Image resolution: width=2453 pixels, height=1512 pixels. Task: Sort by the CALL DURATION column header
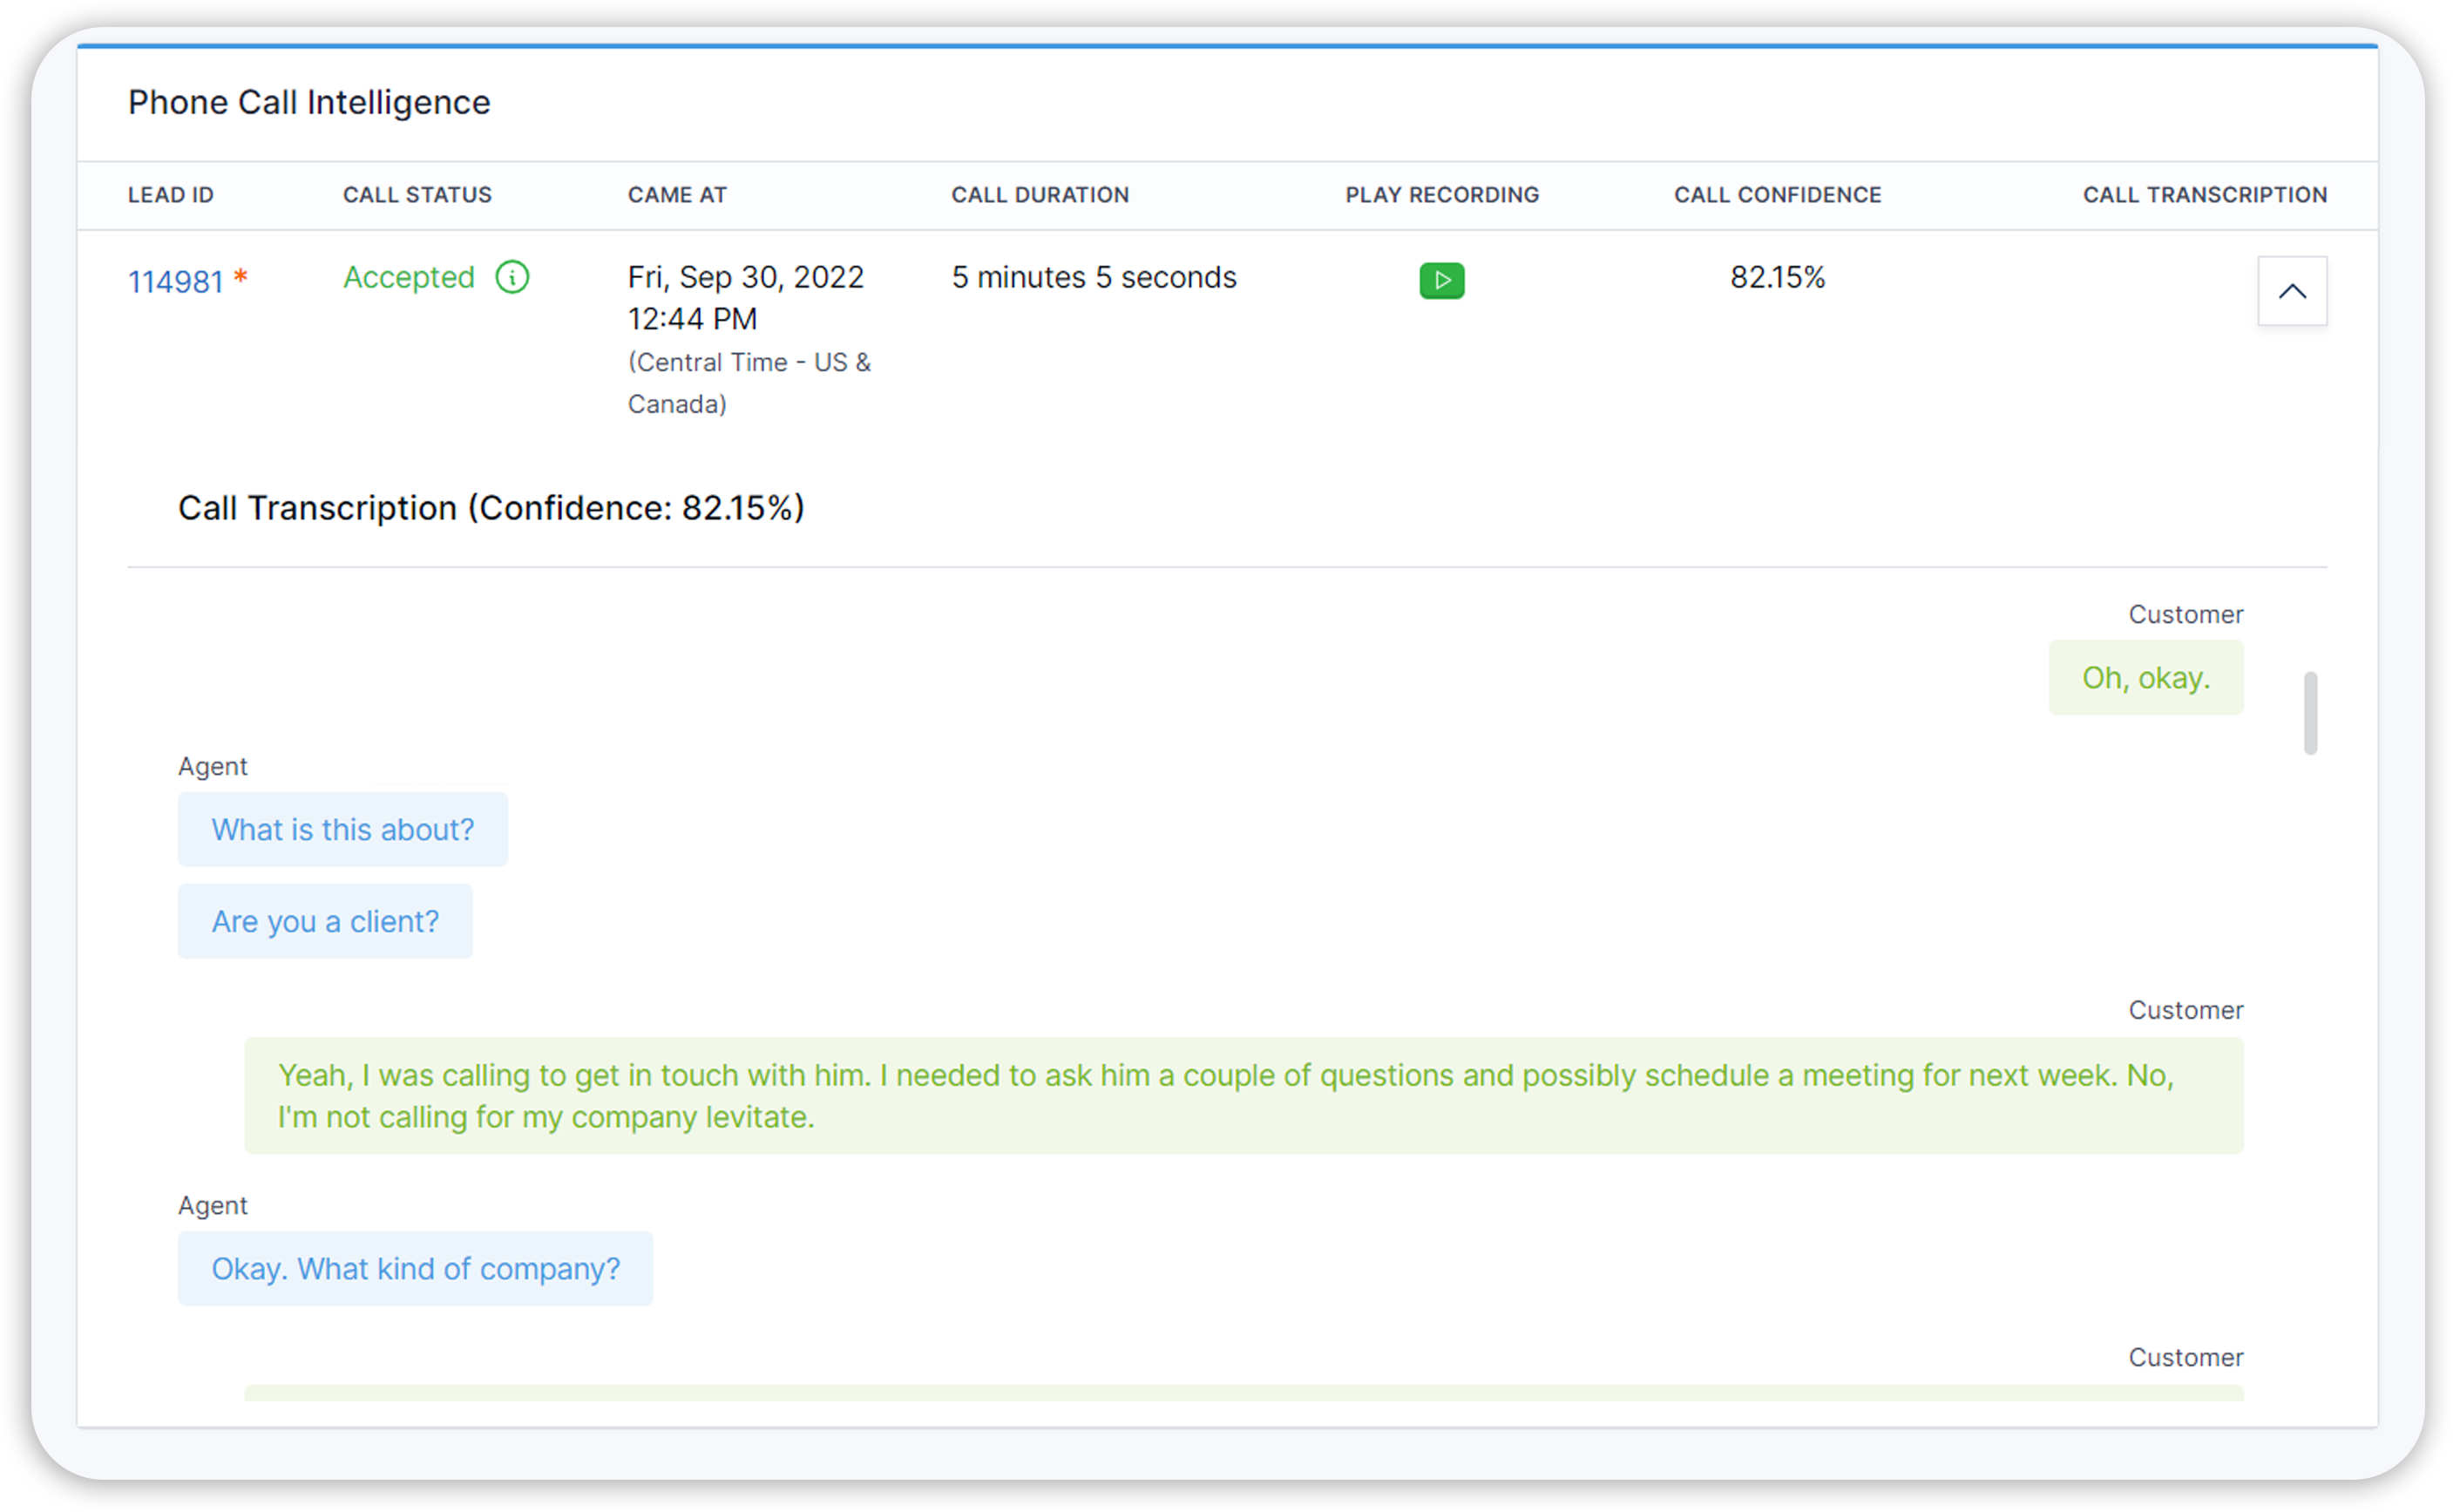(1040, 194)
